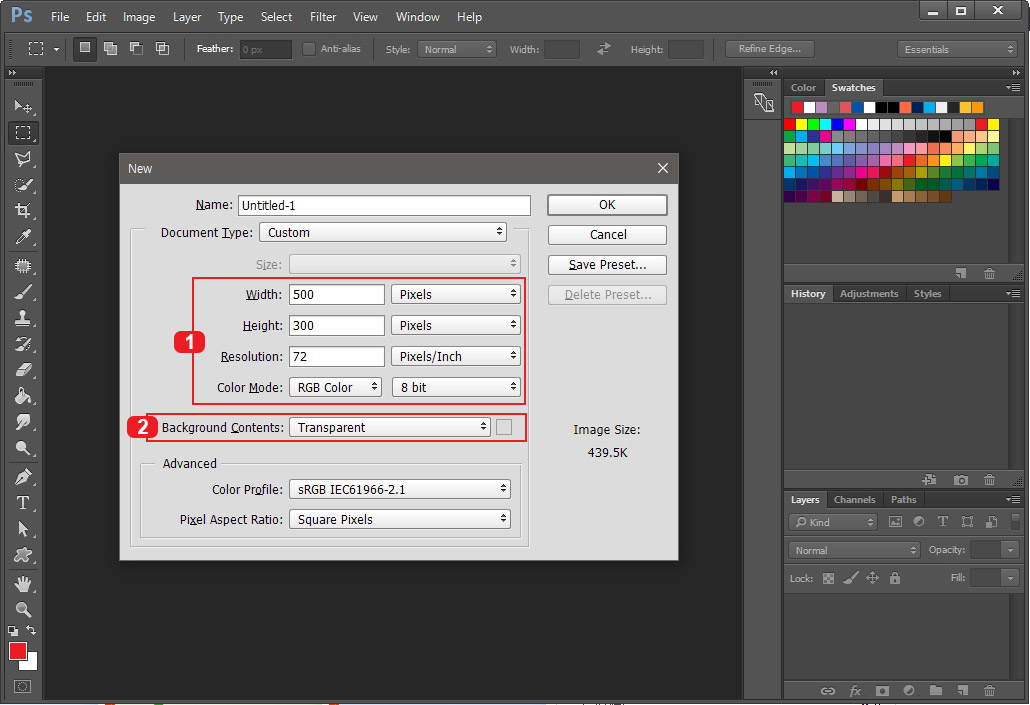This screenshot has width=1030, height=705.
Task: Toggle Lock image pixels
Action: [x=851, y=578]
